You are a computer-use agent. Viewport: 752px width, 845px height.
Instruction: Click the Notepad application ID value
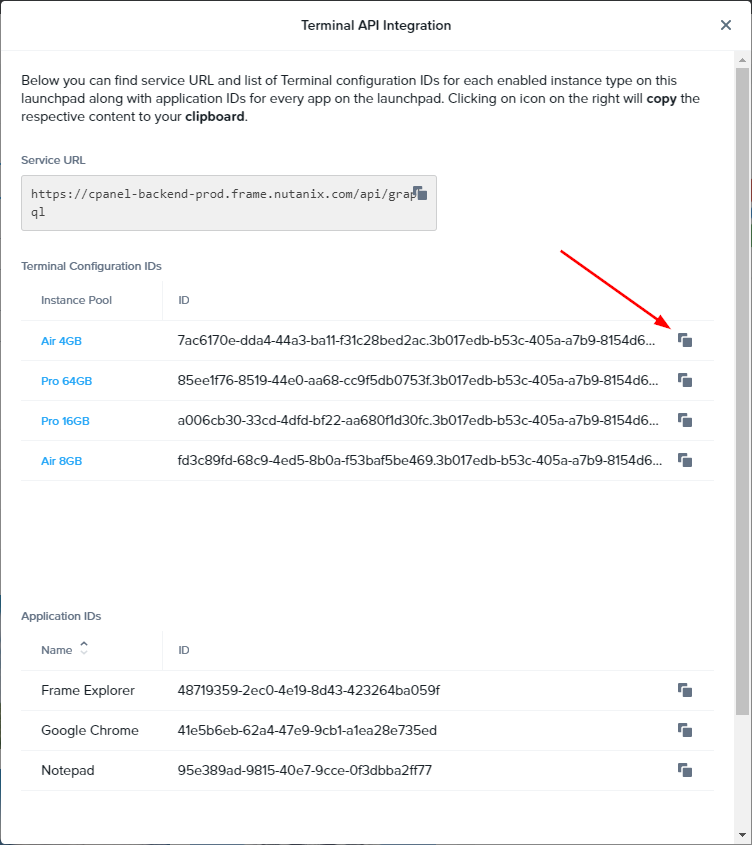point(304,771)
